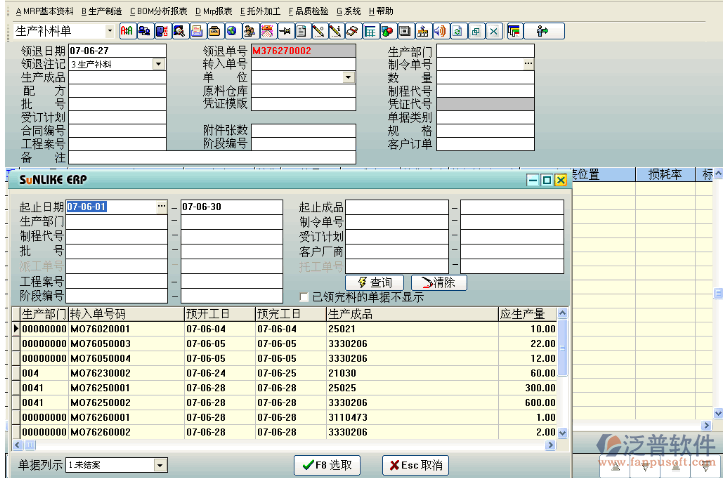This screenshot has width=726, height=478.
Task: Expand the 单位 dropdown arrow
Action: coord(348,77)
